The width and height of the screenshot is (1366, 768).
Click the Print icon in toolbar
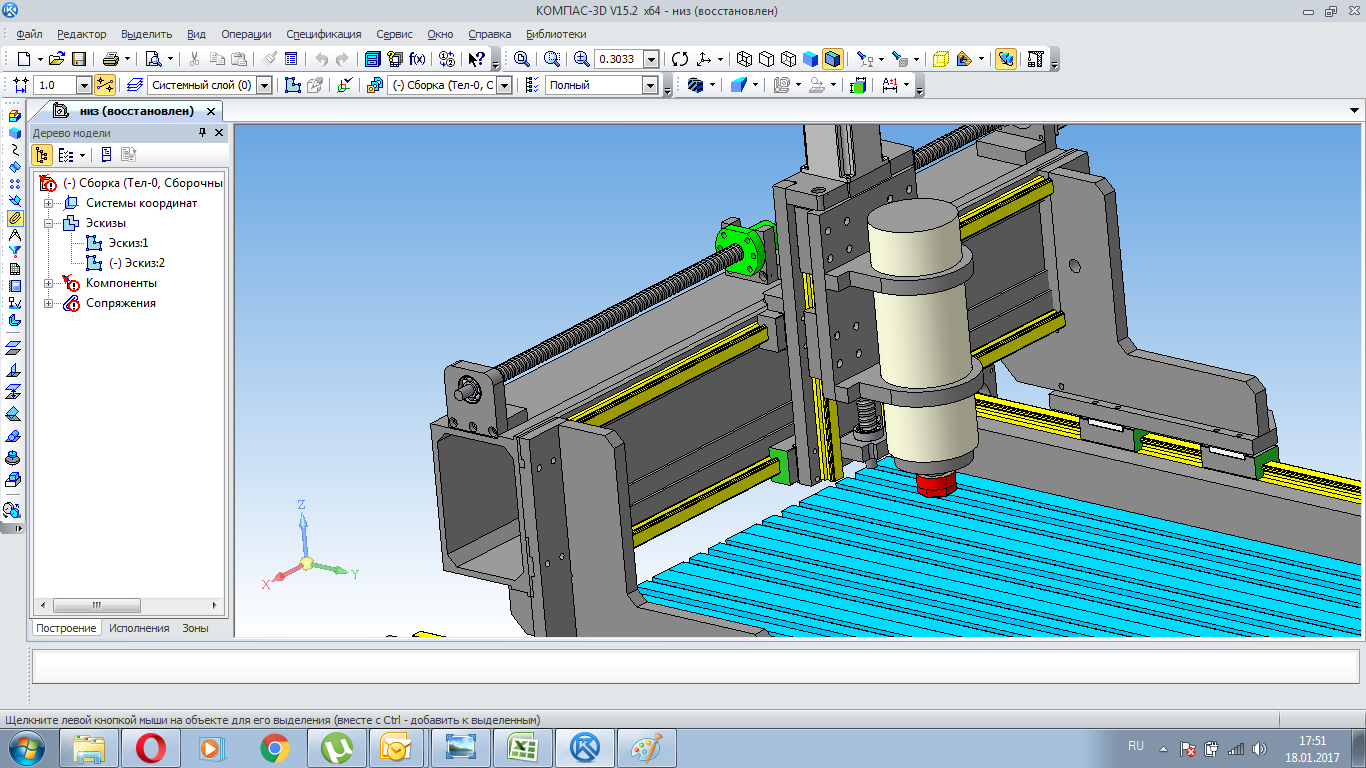pos(111,59)
